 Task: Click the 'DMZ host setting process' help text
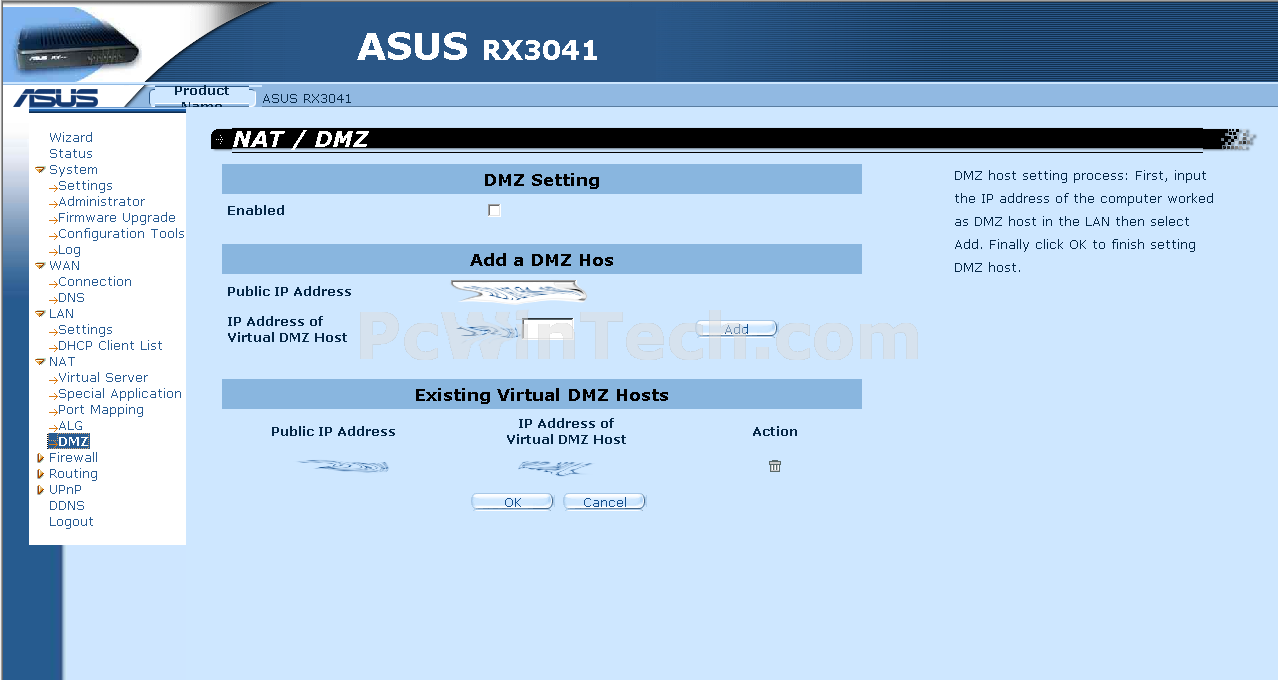(1084, 222)
